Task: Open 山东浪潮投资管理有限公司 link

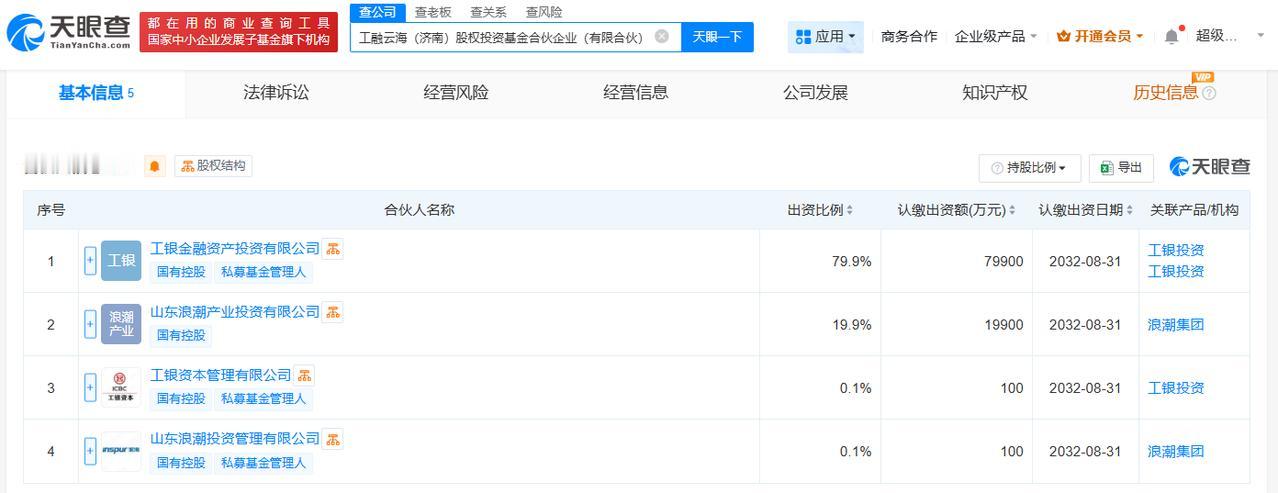Action: point(235,438)
